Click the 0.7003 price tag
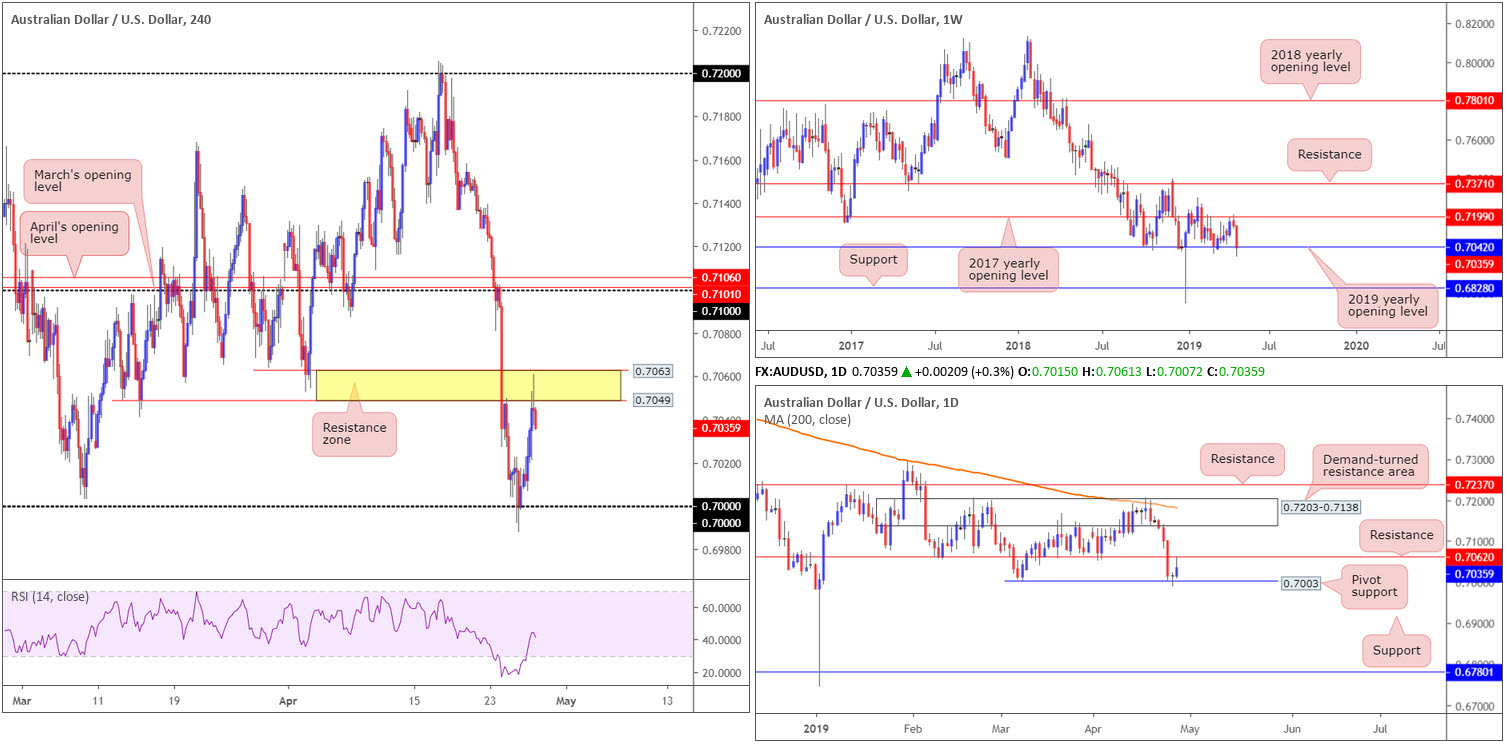Viewport: 1507px width, 744px height. coord(1299,581)
